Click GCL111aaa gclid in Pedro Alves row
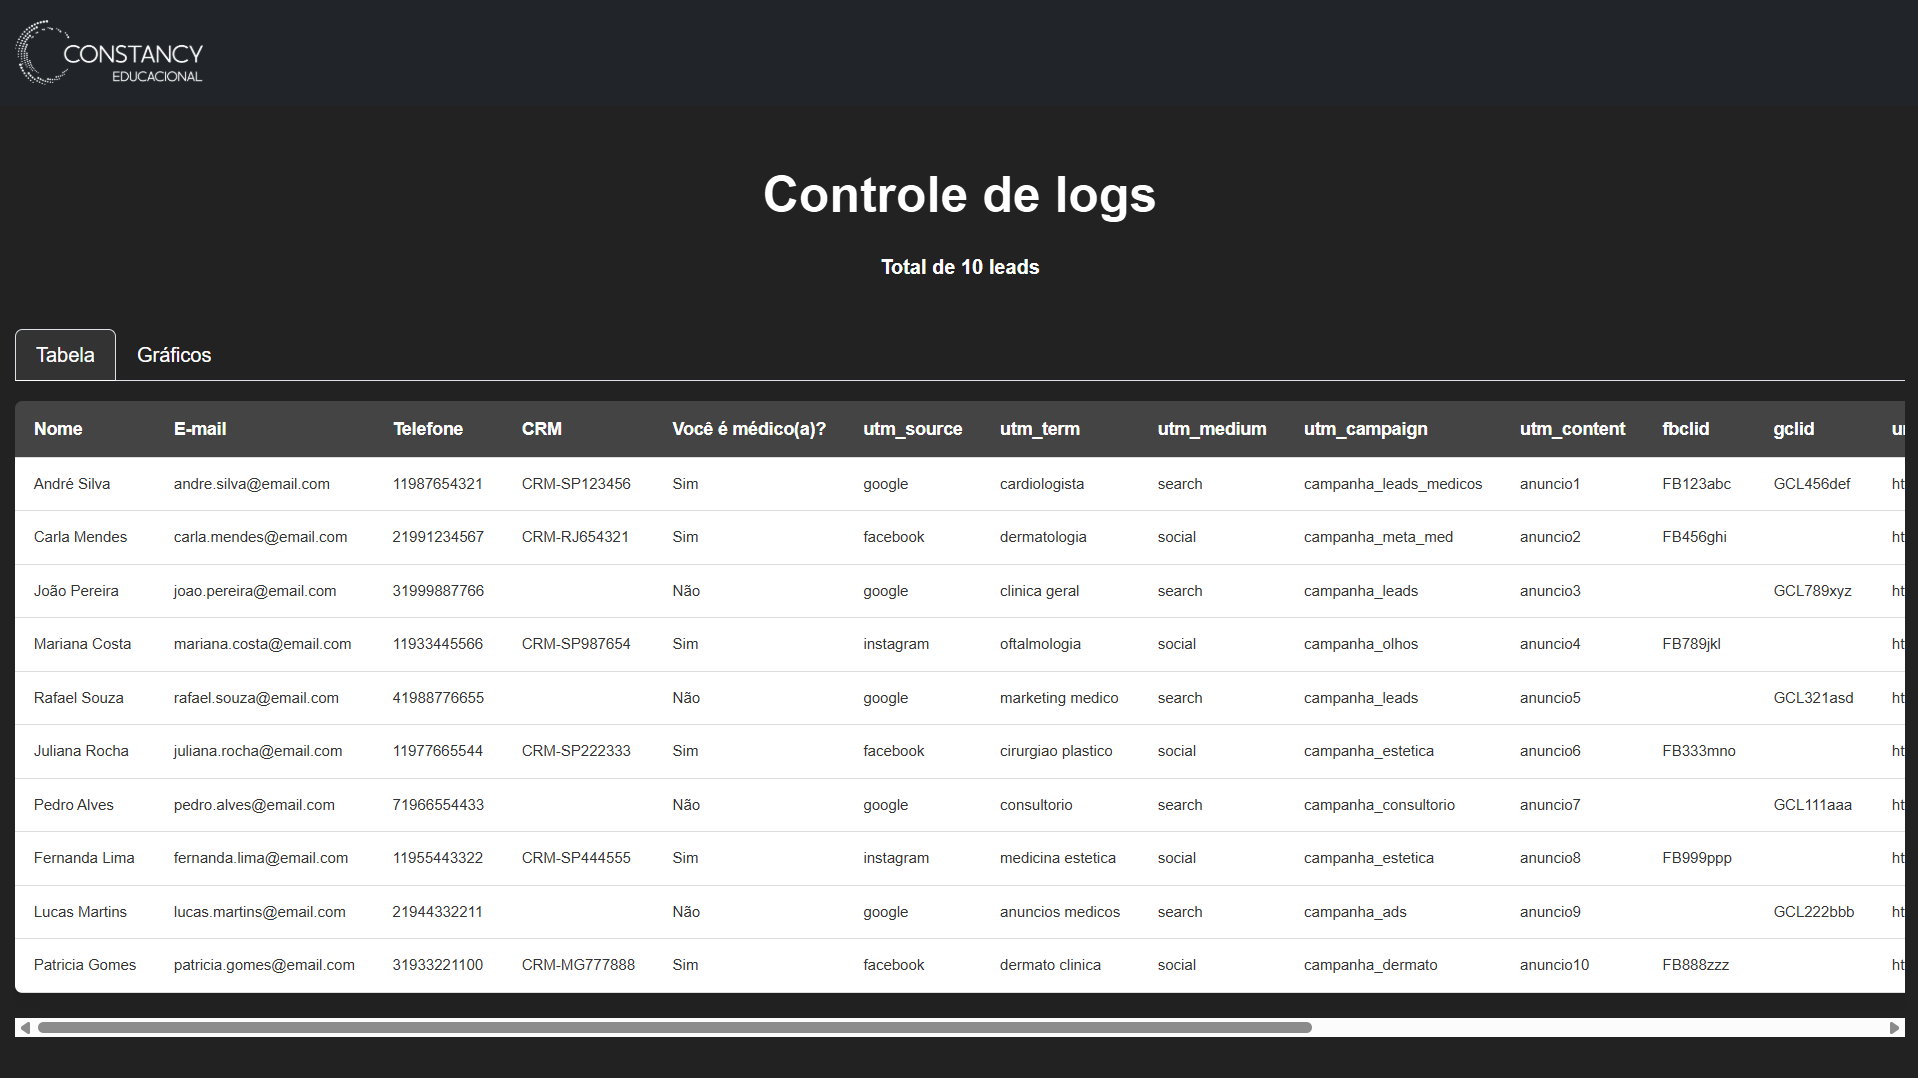1918x1078 pixels. point(1812,805)
